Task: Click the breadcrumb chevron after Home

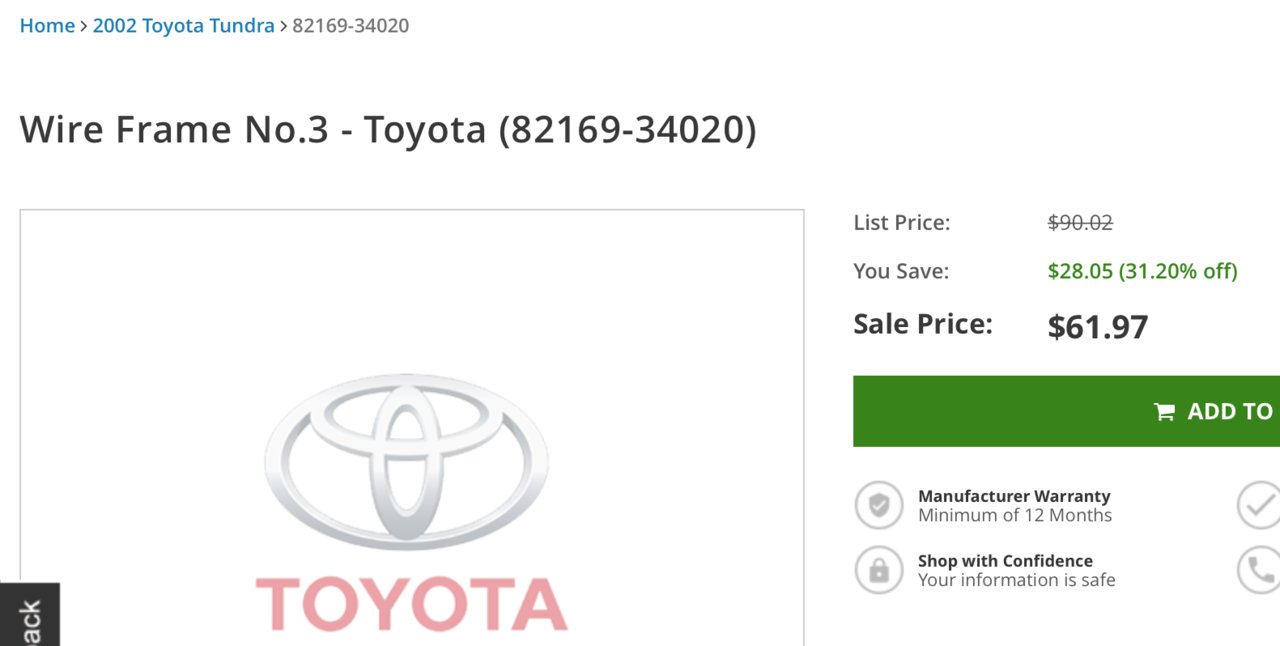Action: tap(84, 26)
